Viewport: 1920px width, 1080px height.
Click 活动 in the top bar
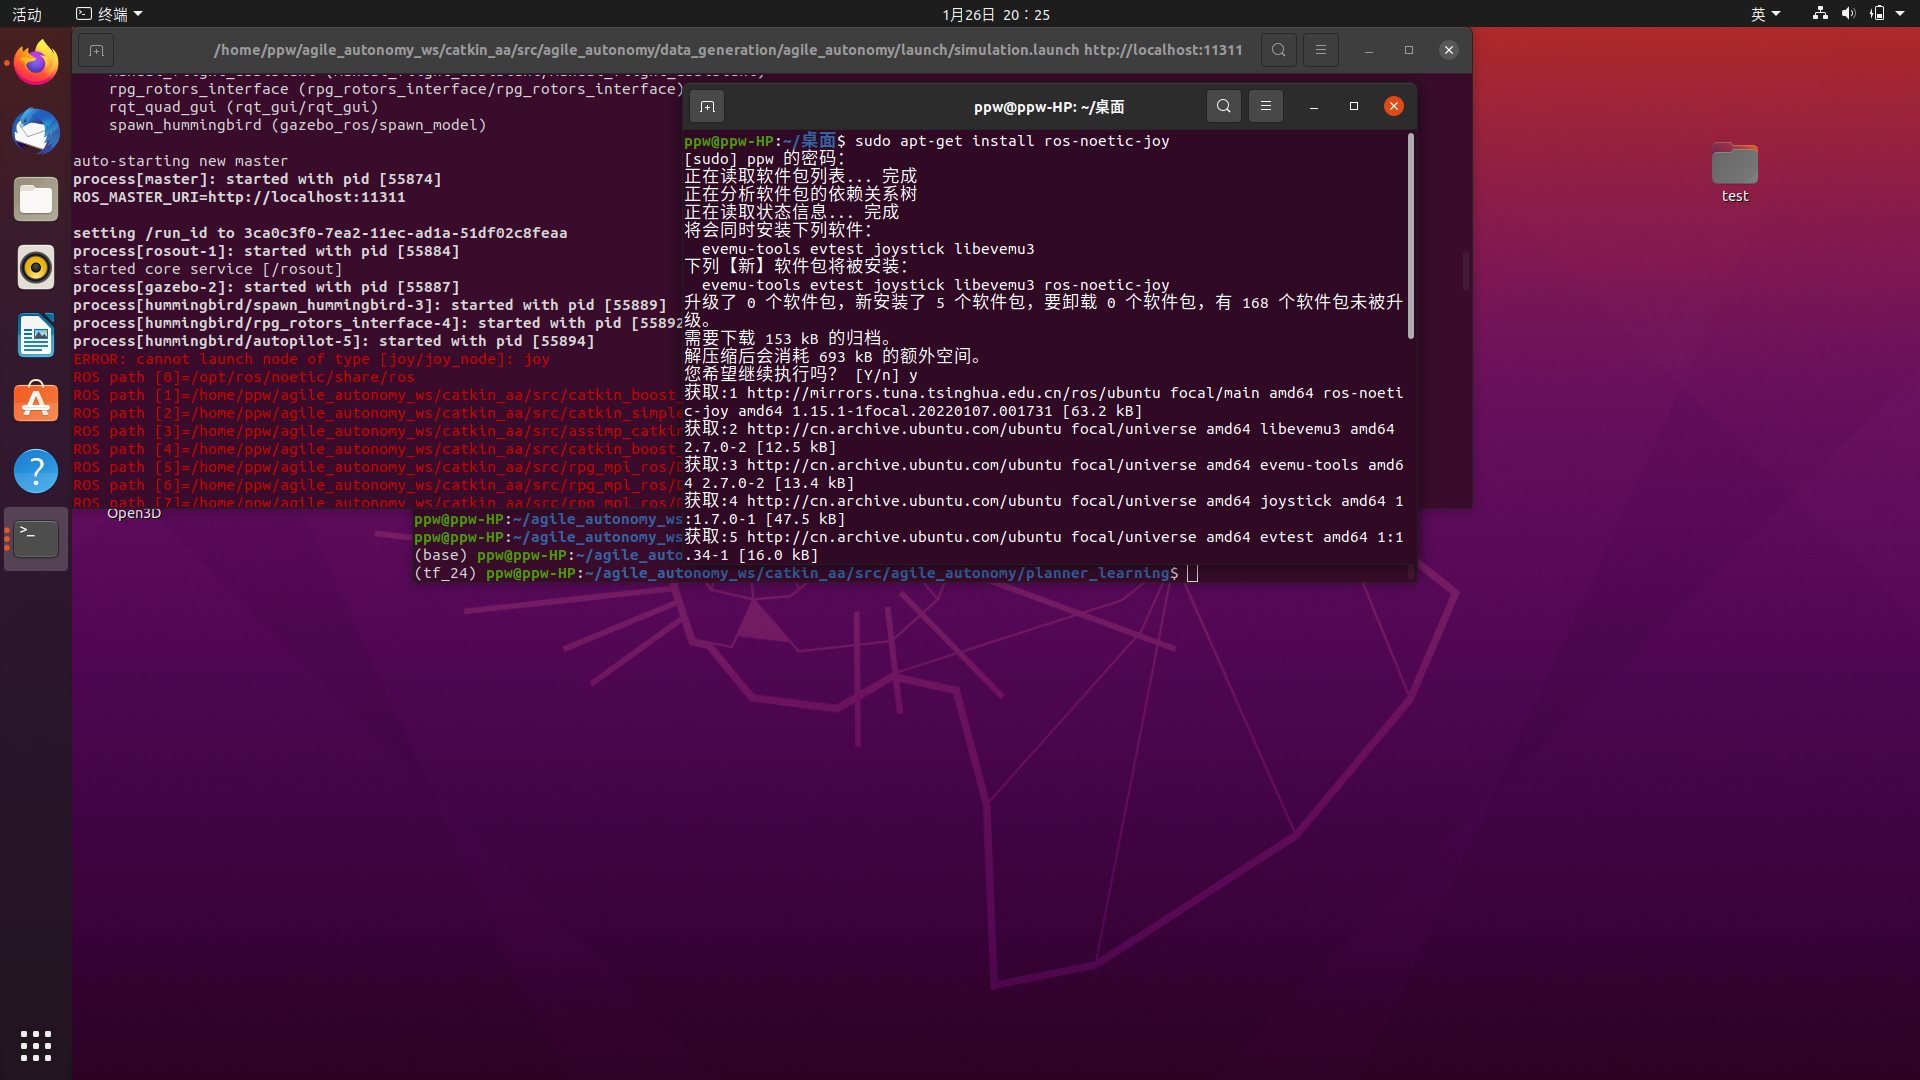(x=27, y=13)
